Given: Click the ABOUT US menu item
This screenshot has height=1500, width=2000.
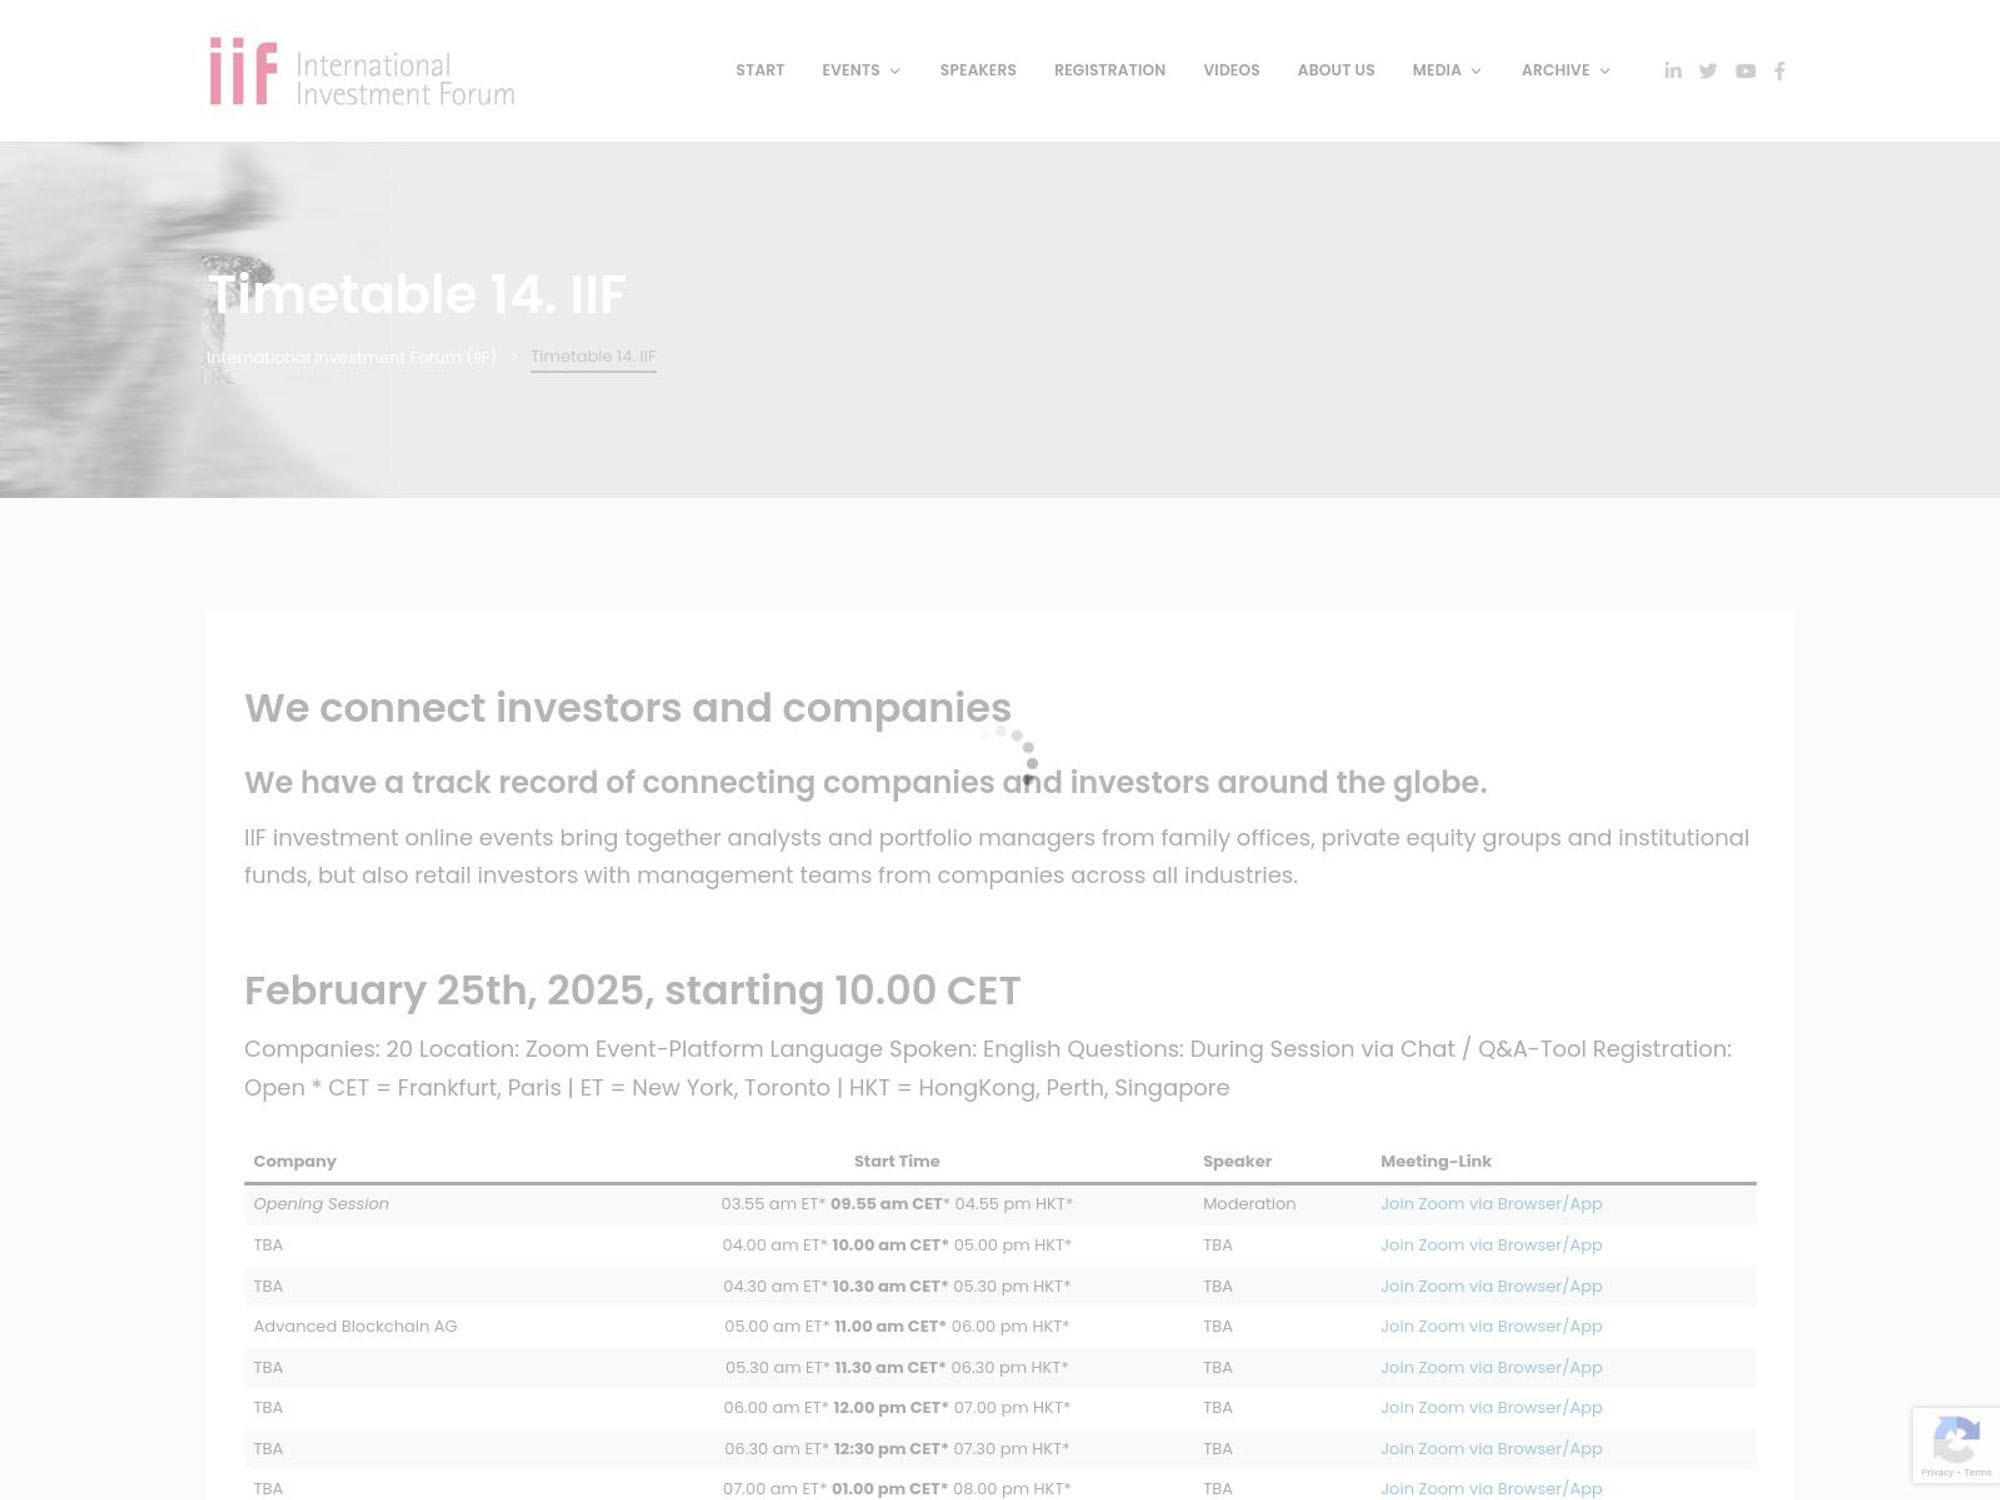Looking at the screenshot, I should 1335,69.
